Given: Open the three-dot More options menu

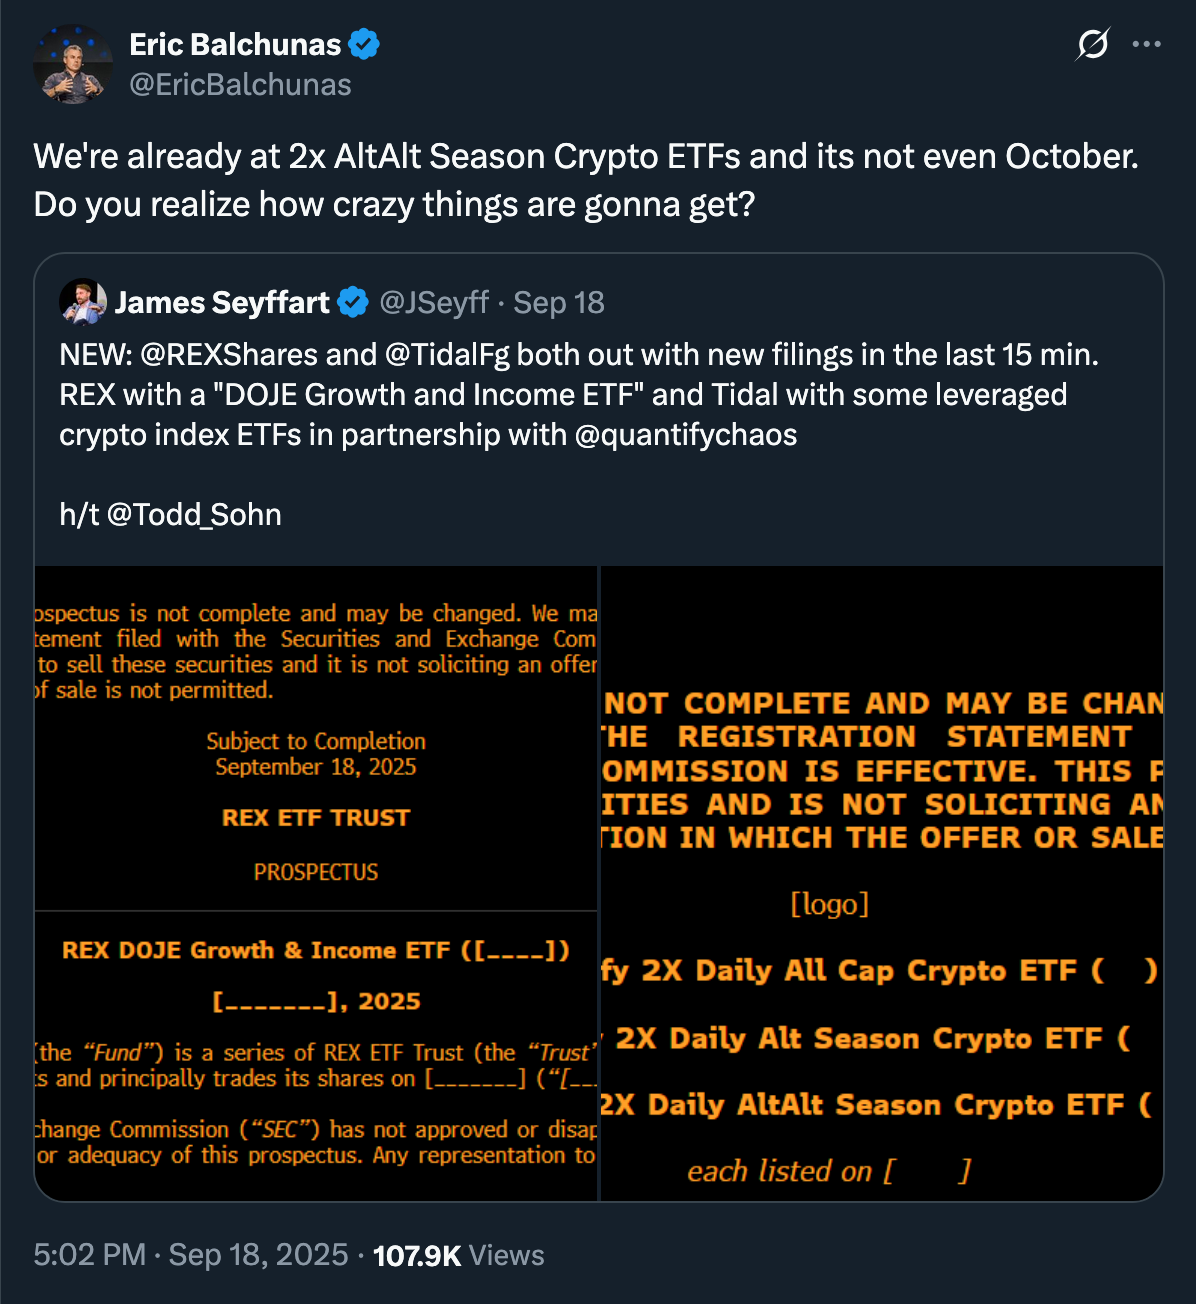Looking at the screenshot, I should coord(1146,44).
